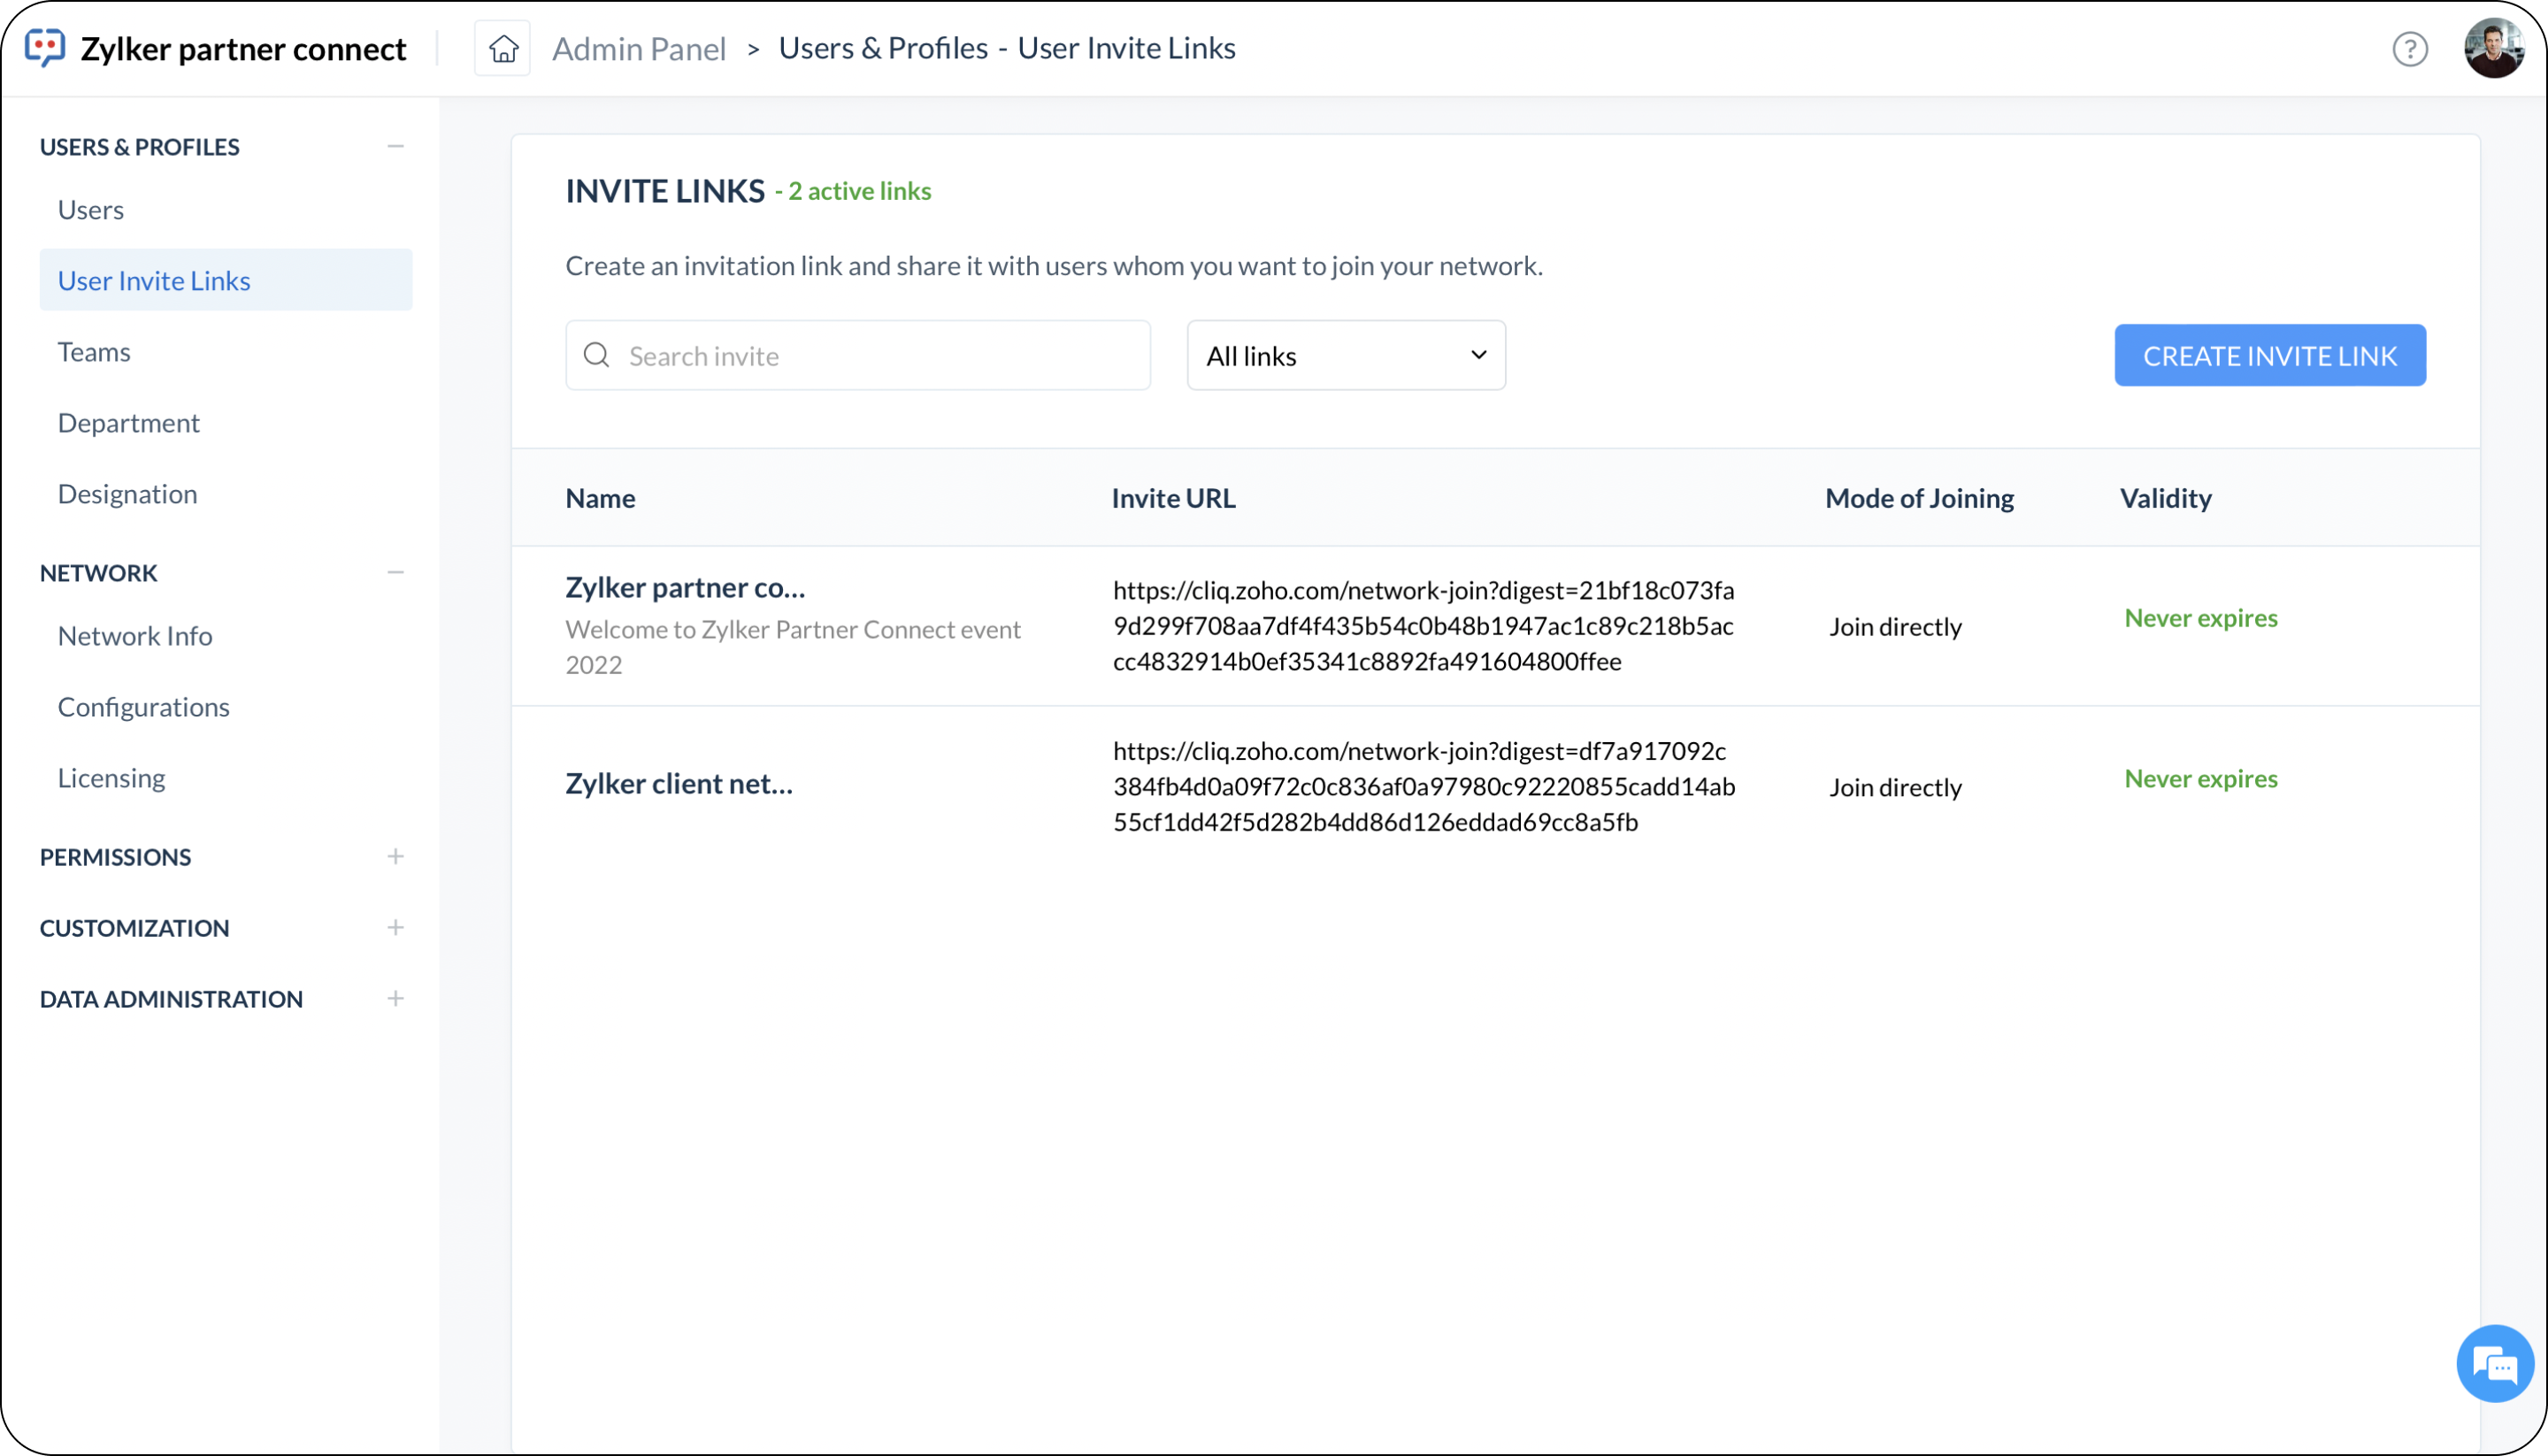Open Teams in sidebar
The width and height of the screenshot is (2548, 1456).
tap(94, 352)
